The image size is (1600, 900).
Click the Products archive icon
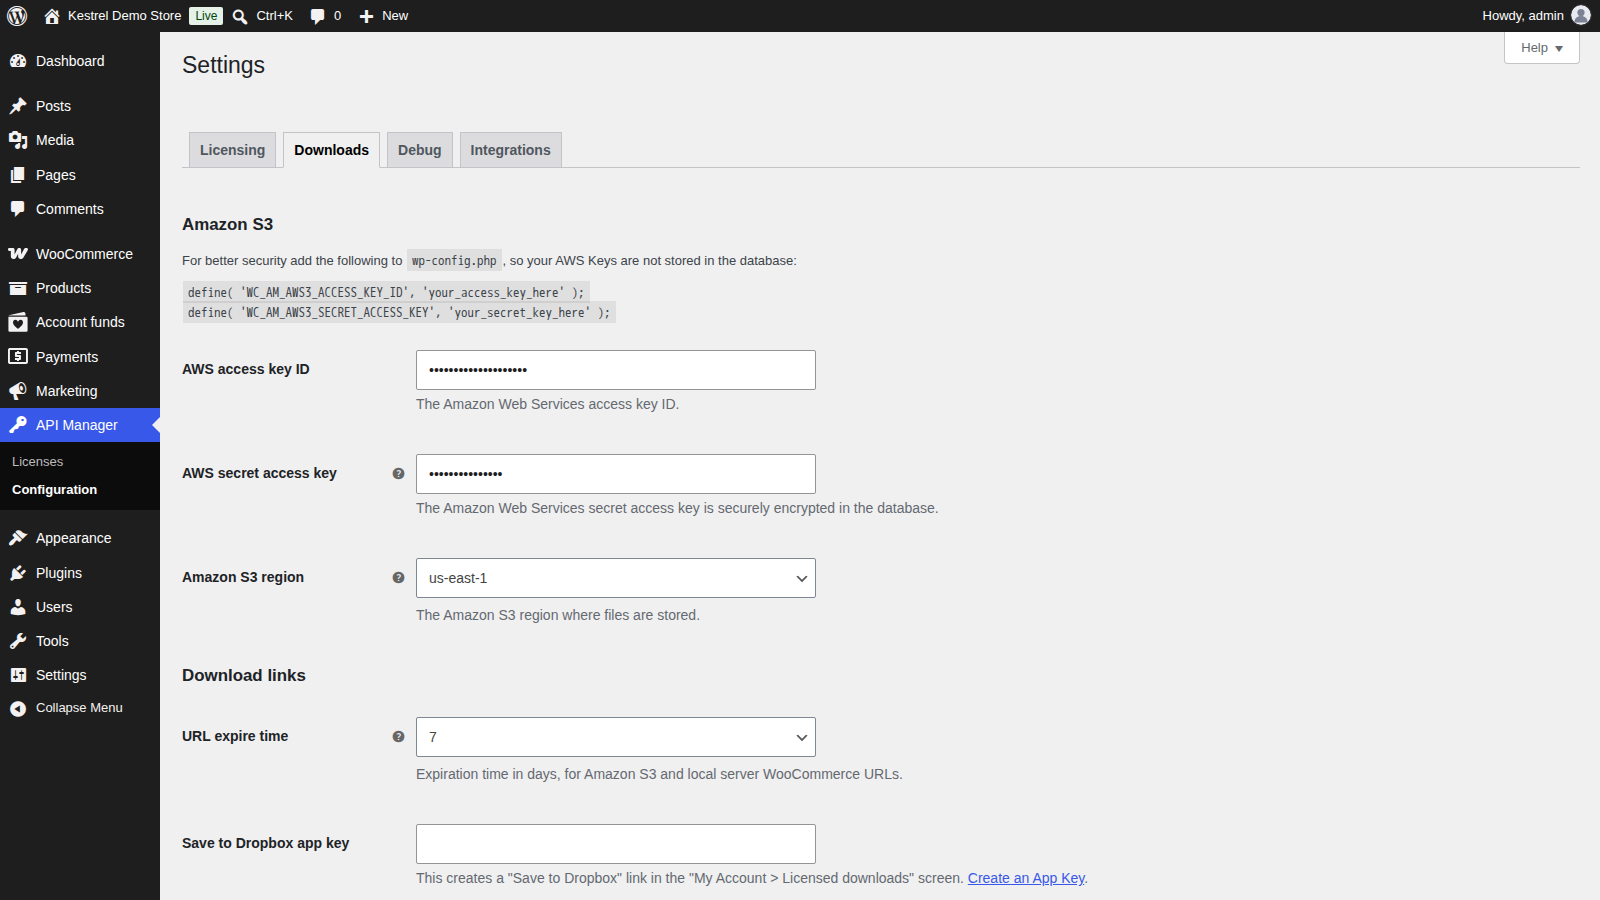coord(18,288)
